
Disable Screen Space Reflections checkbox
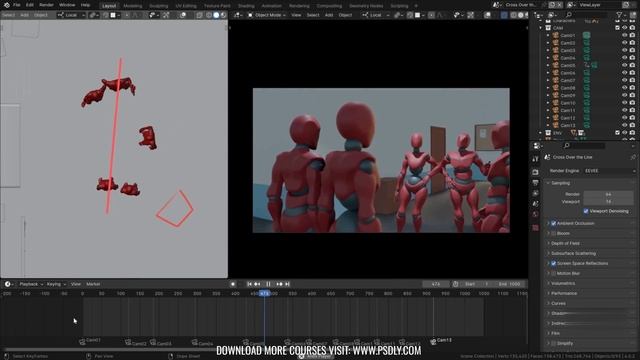click(x=553, y=264)
